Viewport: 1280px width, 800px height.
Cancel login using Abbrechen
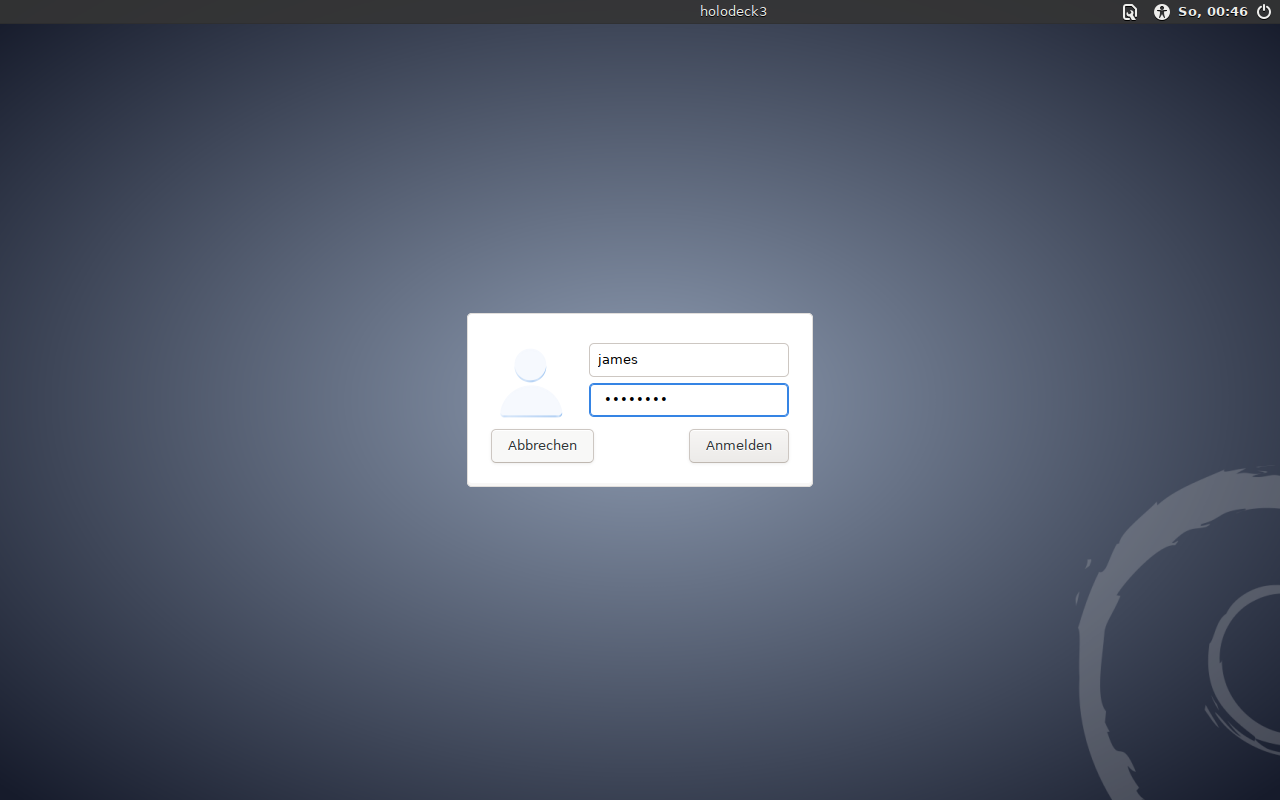[542, 446]
